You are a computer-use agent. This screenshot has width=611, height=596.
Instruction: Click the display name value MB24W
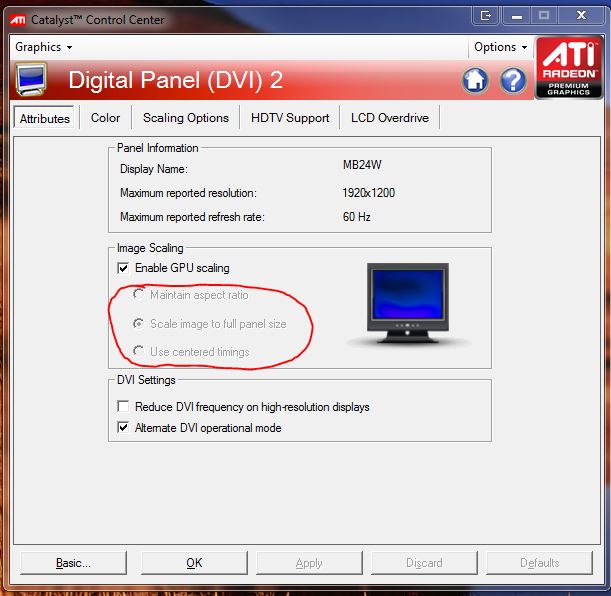click(362, 165)
